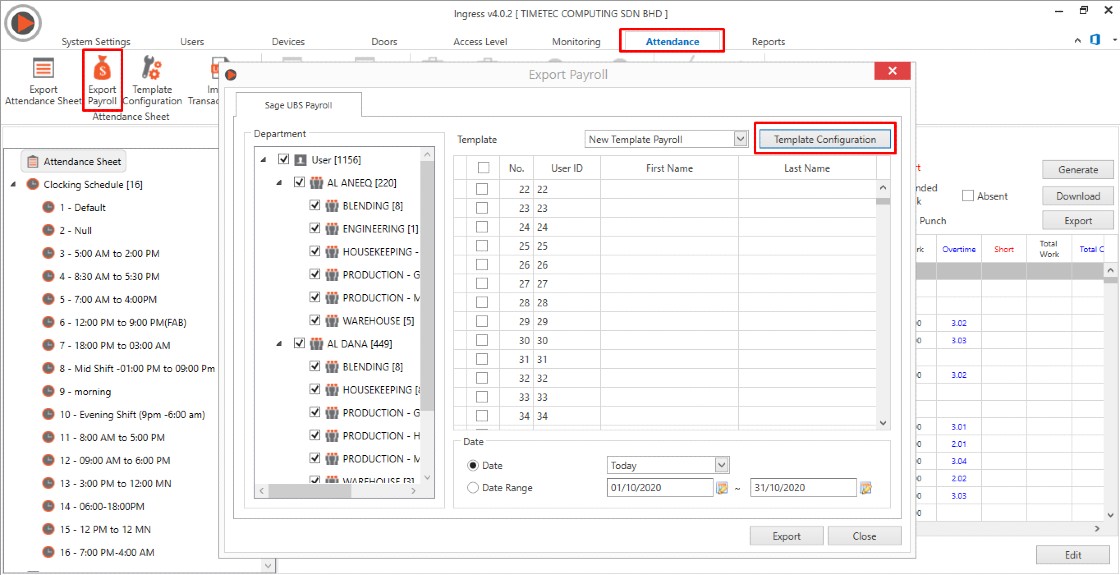The width and height of the screenshot is (1120, 575).
Task: Open calendar picker for start date 01/10/2020
Action: [721, 488]
